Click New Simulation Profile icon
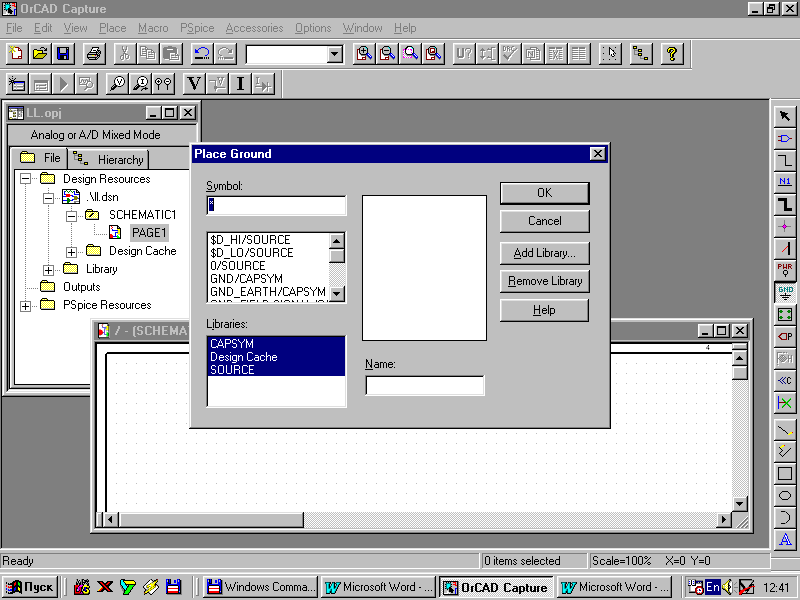The width and height of the screenshot is (800, 600). [x=17, y=84]
